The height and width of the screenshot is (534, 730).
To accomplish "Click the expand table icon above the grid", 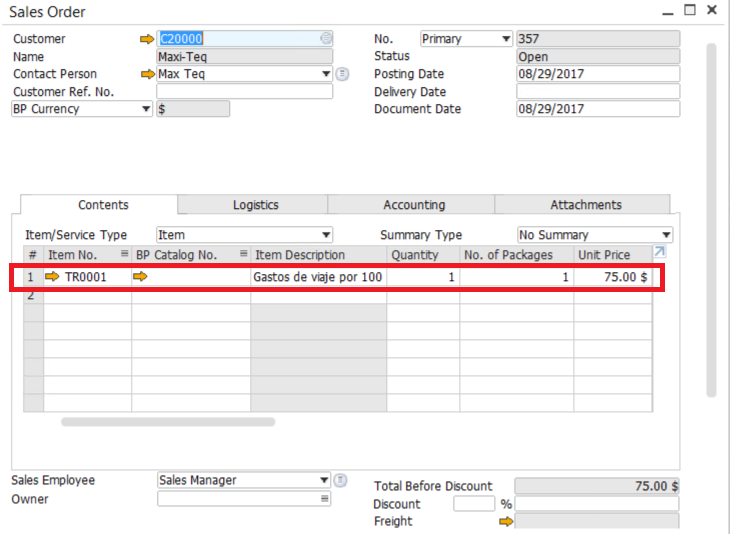I will pyautogui.click(x=659, y=252).
